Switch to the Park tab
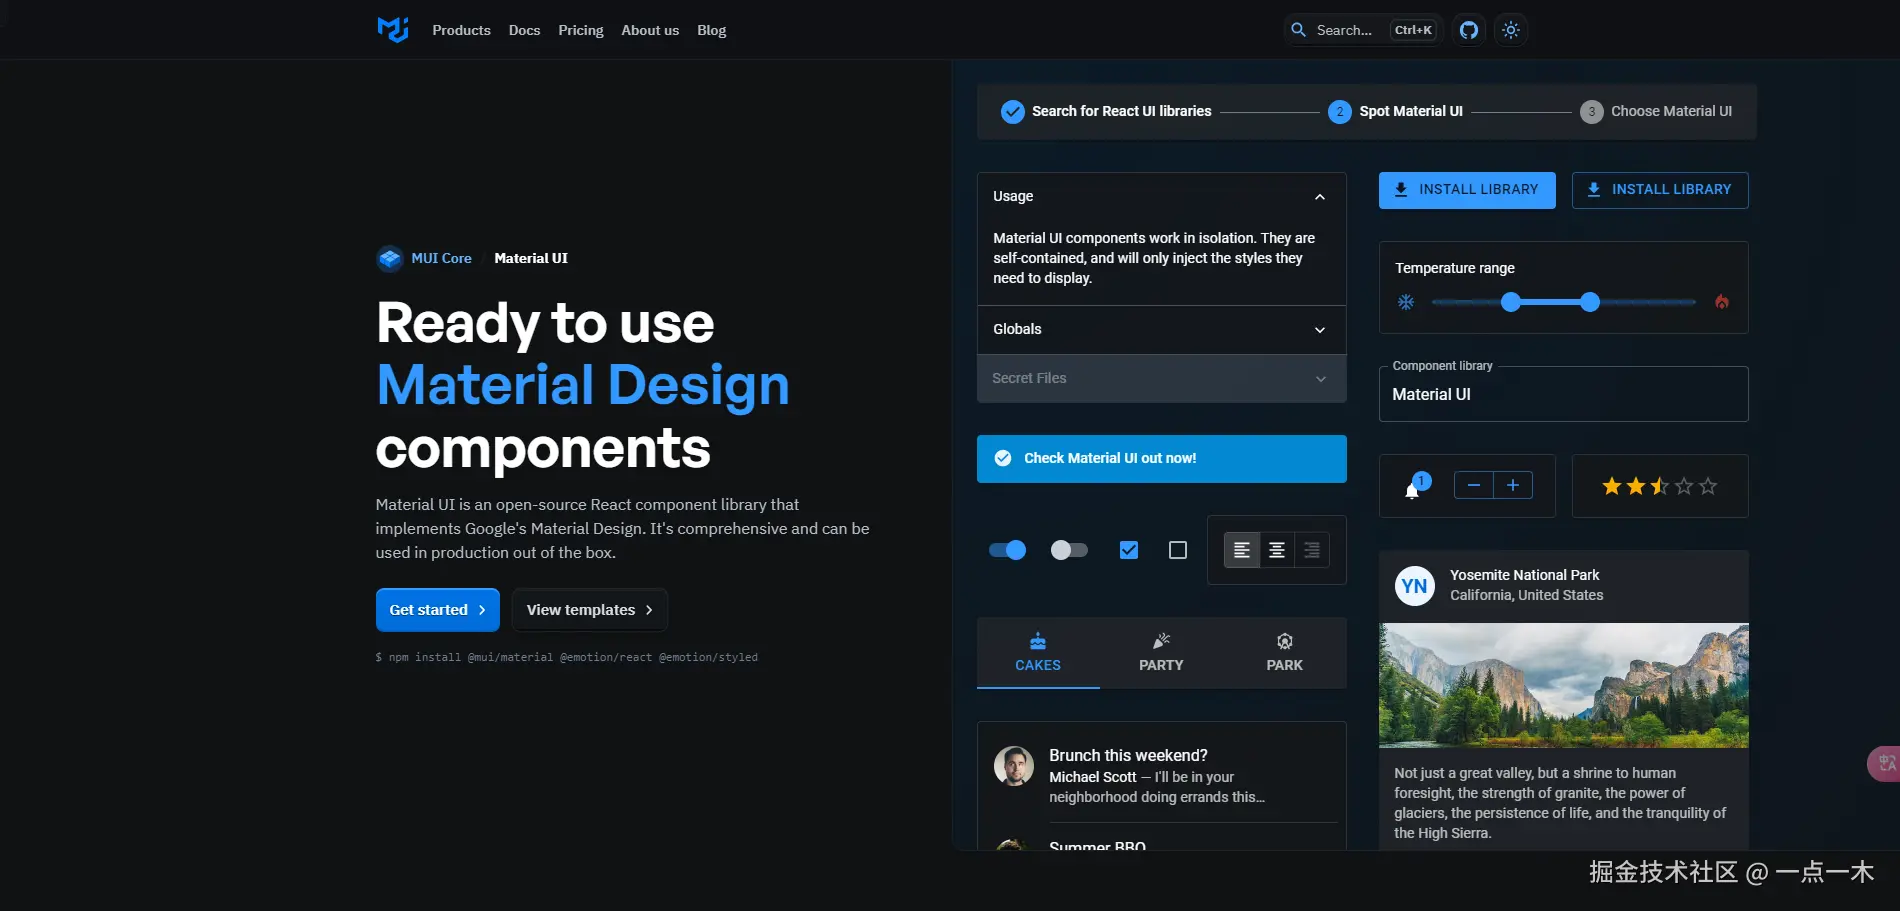 (x=1285, y=653)
